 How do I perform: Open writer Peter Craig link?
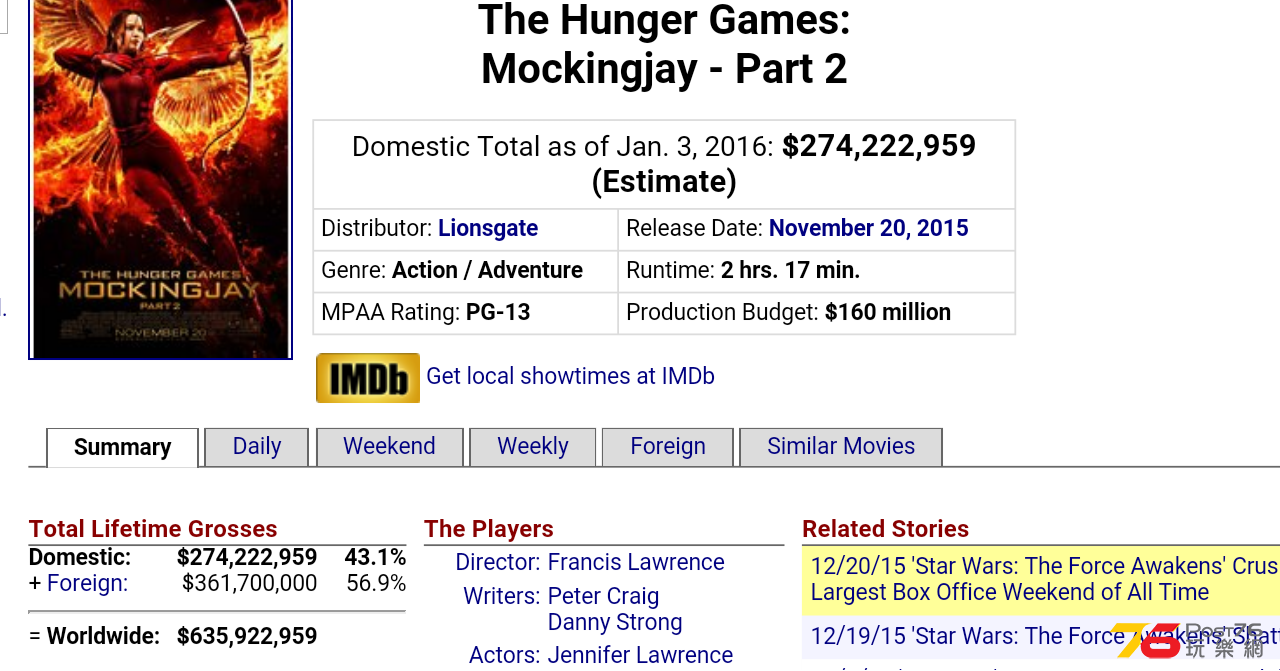tap(604, 596)
